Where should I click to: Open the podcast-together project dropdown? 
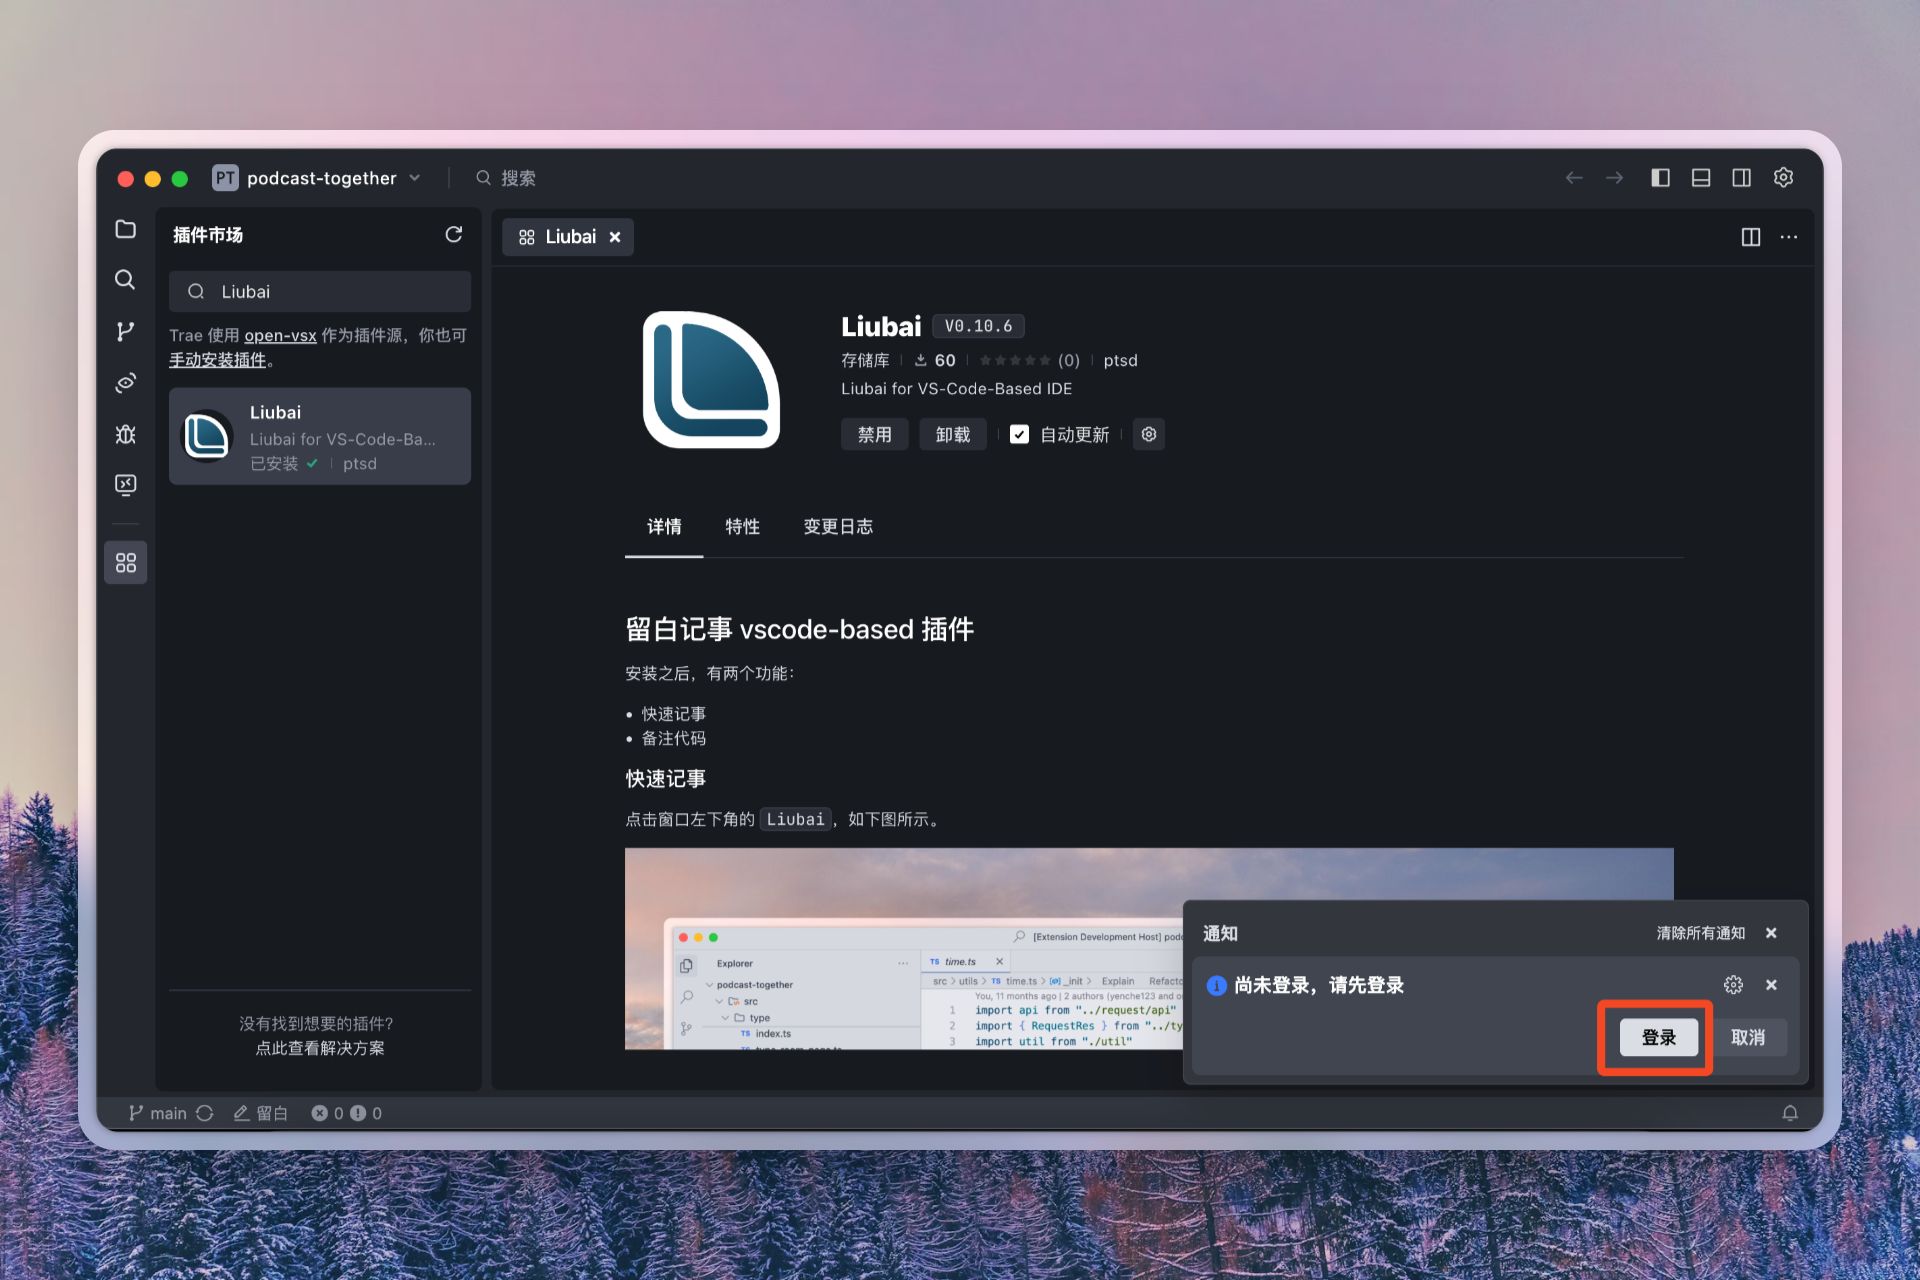point(414,178)
